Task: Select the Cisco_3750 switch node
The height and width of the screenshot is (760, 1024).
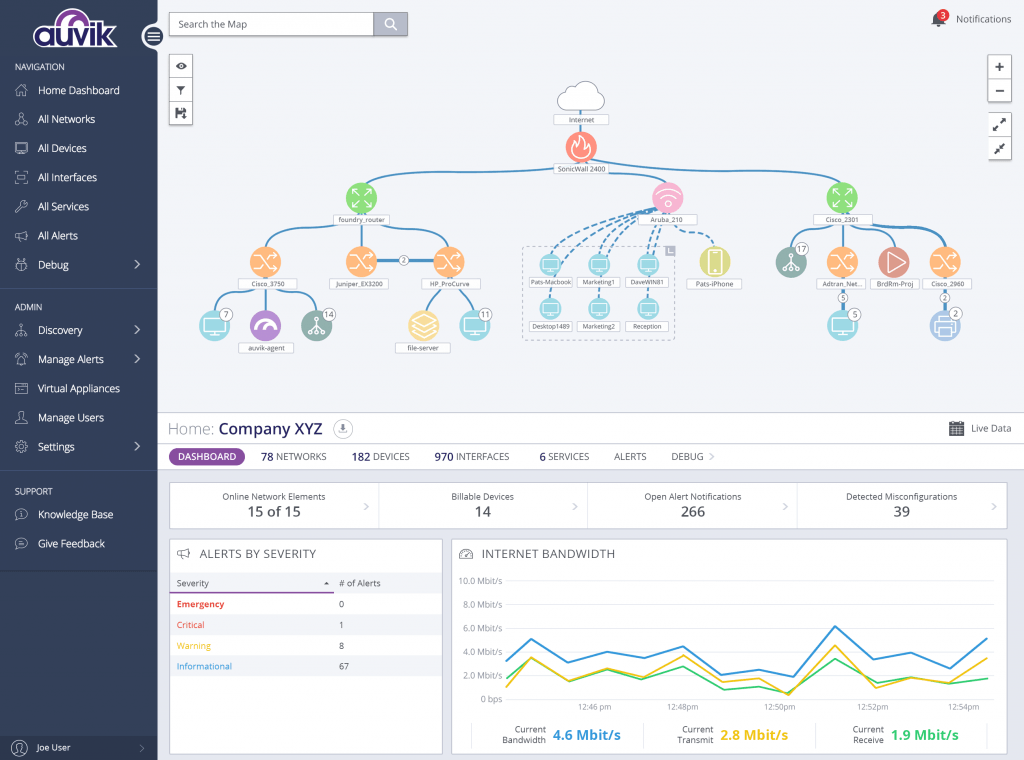Action: click(266, 262)
